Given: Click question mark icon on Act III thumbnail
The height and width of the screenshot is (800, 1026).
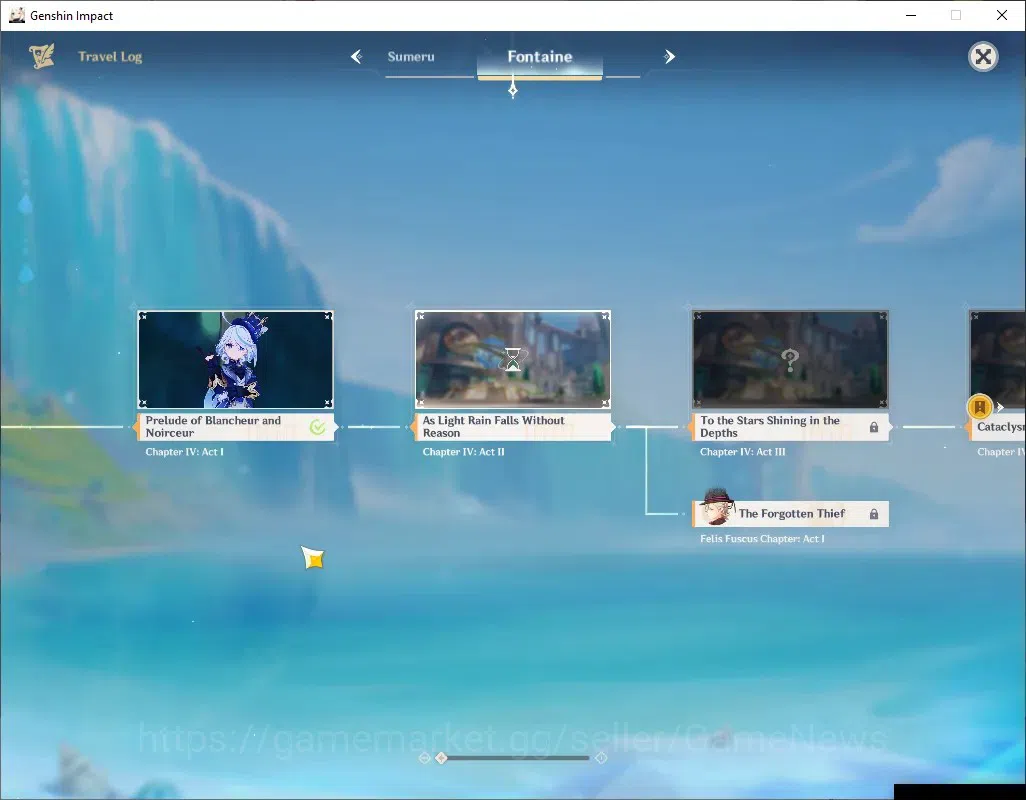Looking at the screenshot, I should pos(790,359).
